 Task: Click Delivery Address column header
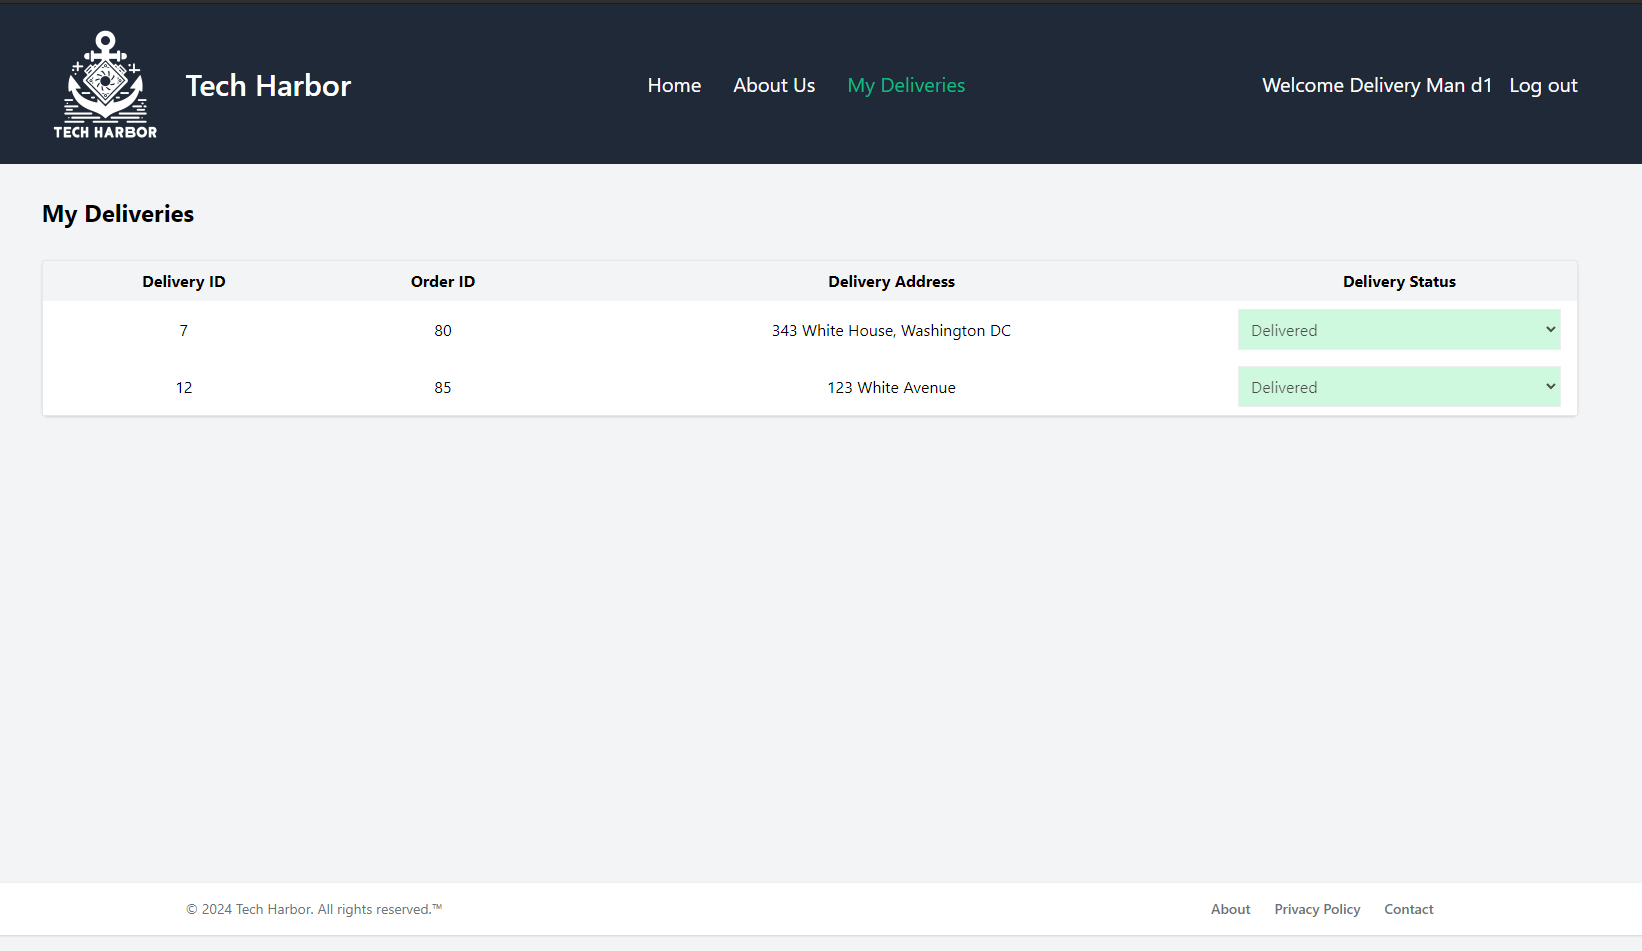pyautogui.click(x=891, y=282)
